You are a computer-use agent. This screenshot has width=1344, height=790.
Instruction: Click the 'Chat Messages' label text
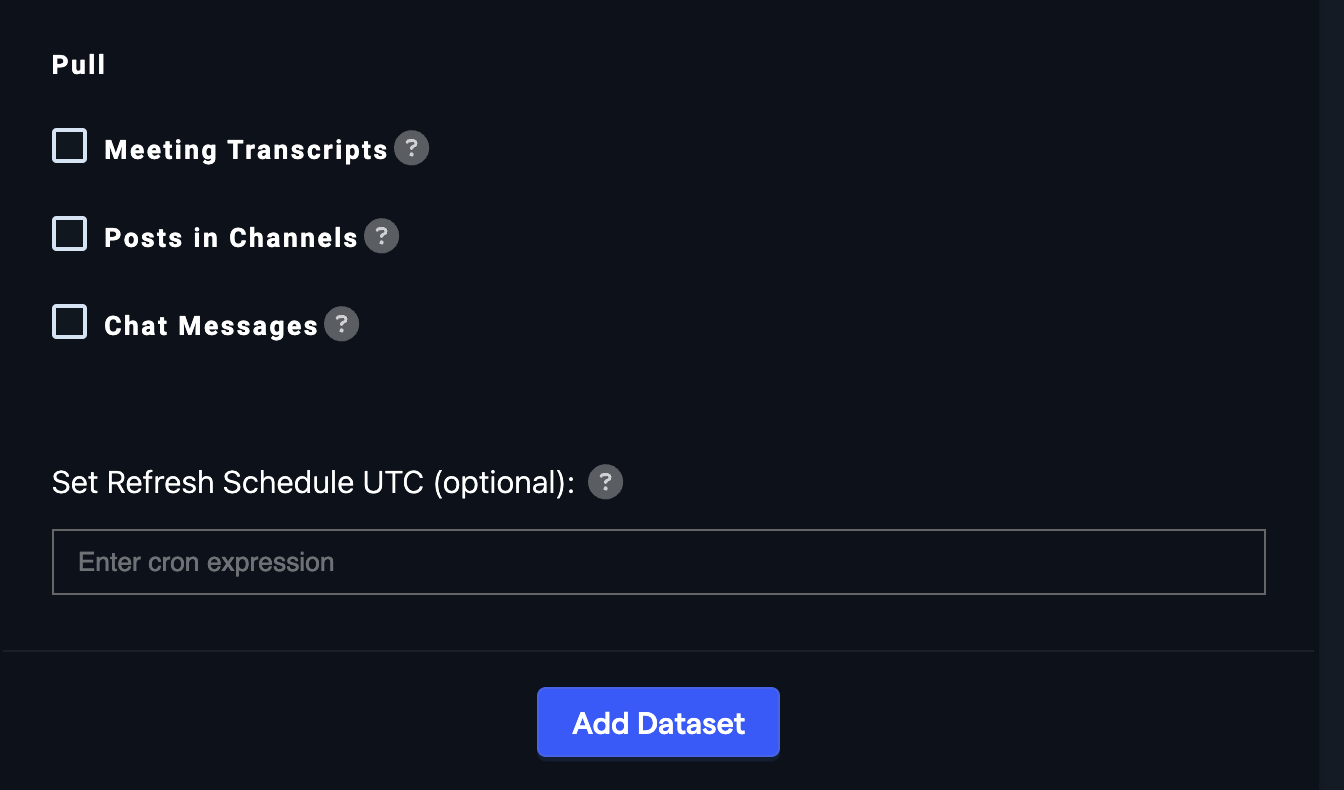pyautogui.click(x=211, y=326)
